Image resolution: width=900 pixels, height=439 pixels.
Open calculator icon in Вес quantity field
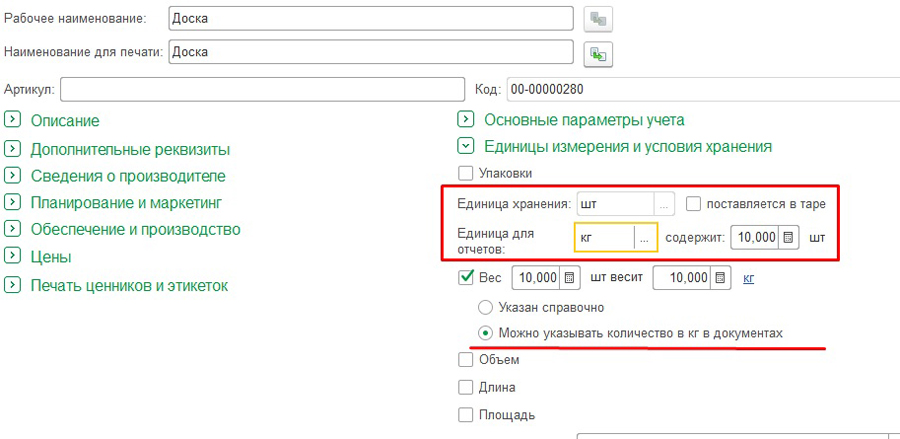pyautogui.click(x=568, y=278)
